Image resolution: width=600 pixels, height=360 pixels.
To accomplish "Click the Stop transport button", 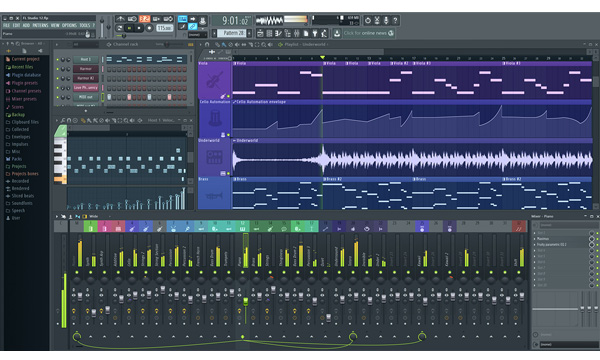I will (139, 28).
